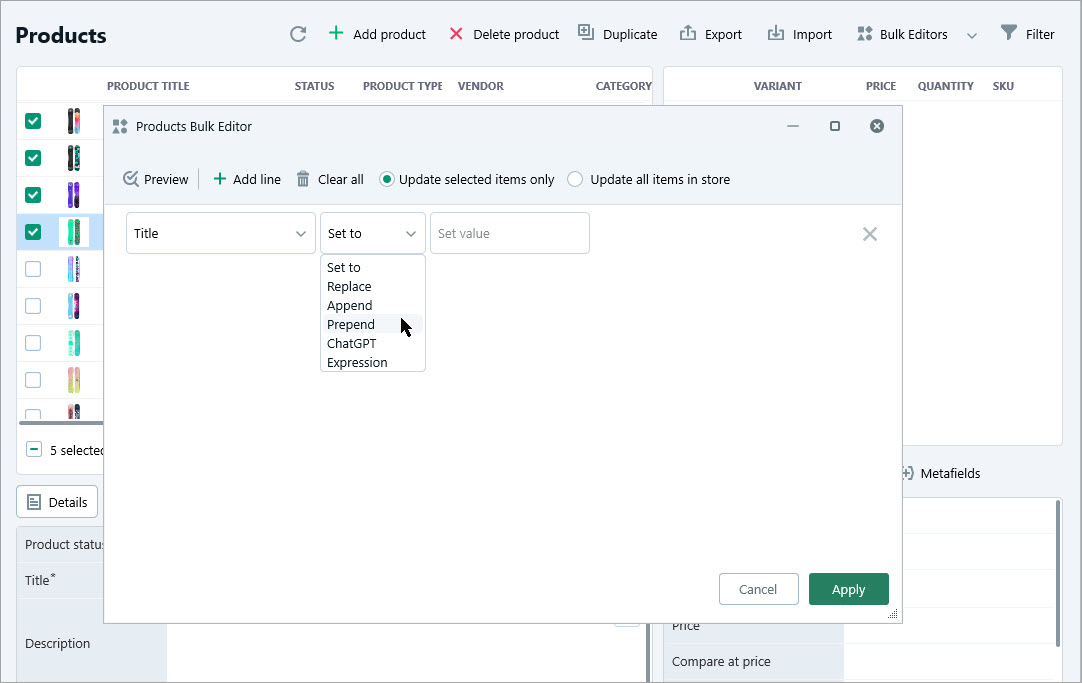Viewport: 1082px width, 683px height.
Task: Choose 'Prepend' from the list
Action: [x=351, y=324]
